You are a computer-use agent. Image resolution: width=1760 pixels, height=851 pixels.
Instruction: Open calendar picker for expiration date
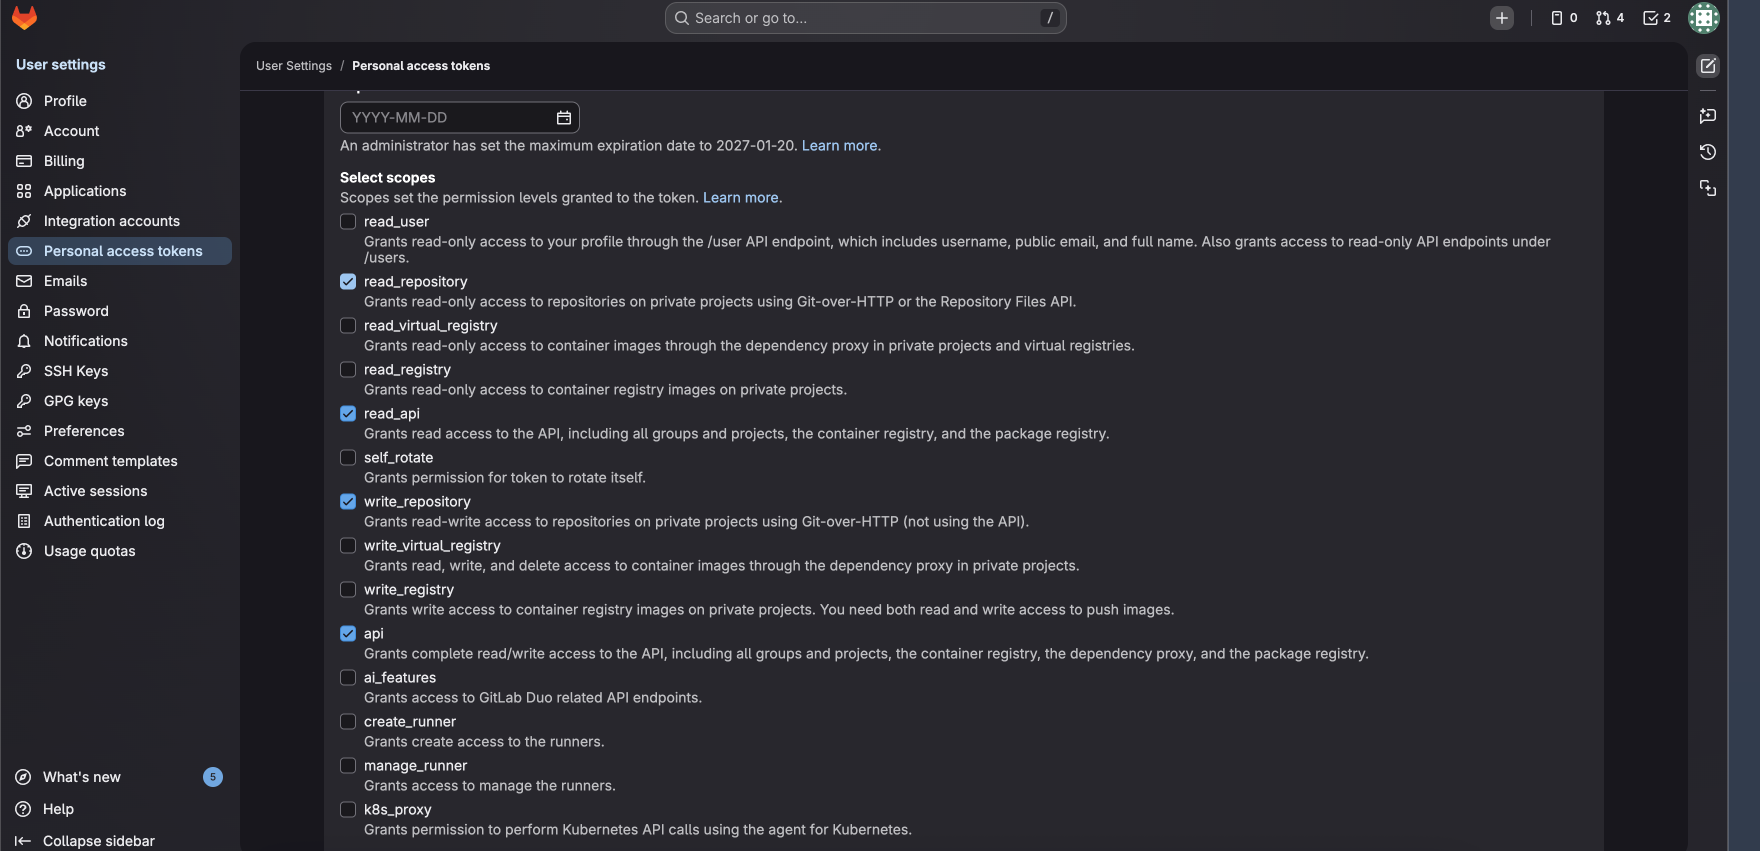pyautogui.click(x=564, y=118)
